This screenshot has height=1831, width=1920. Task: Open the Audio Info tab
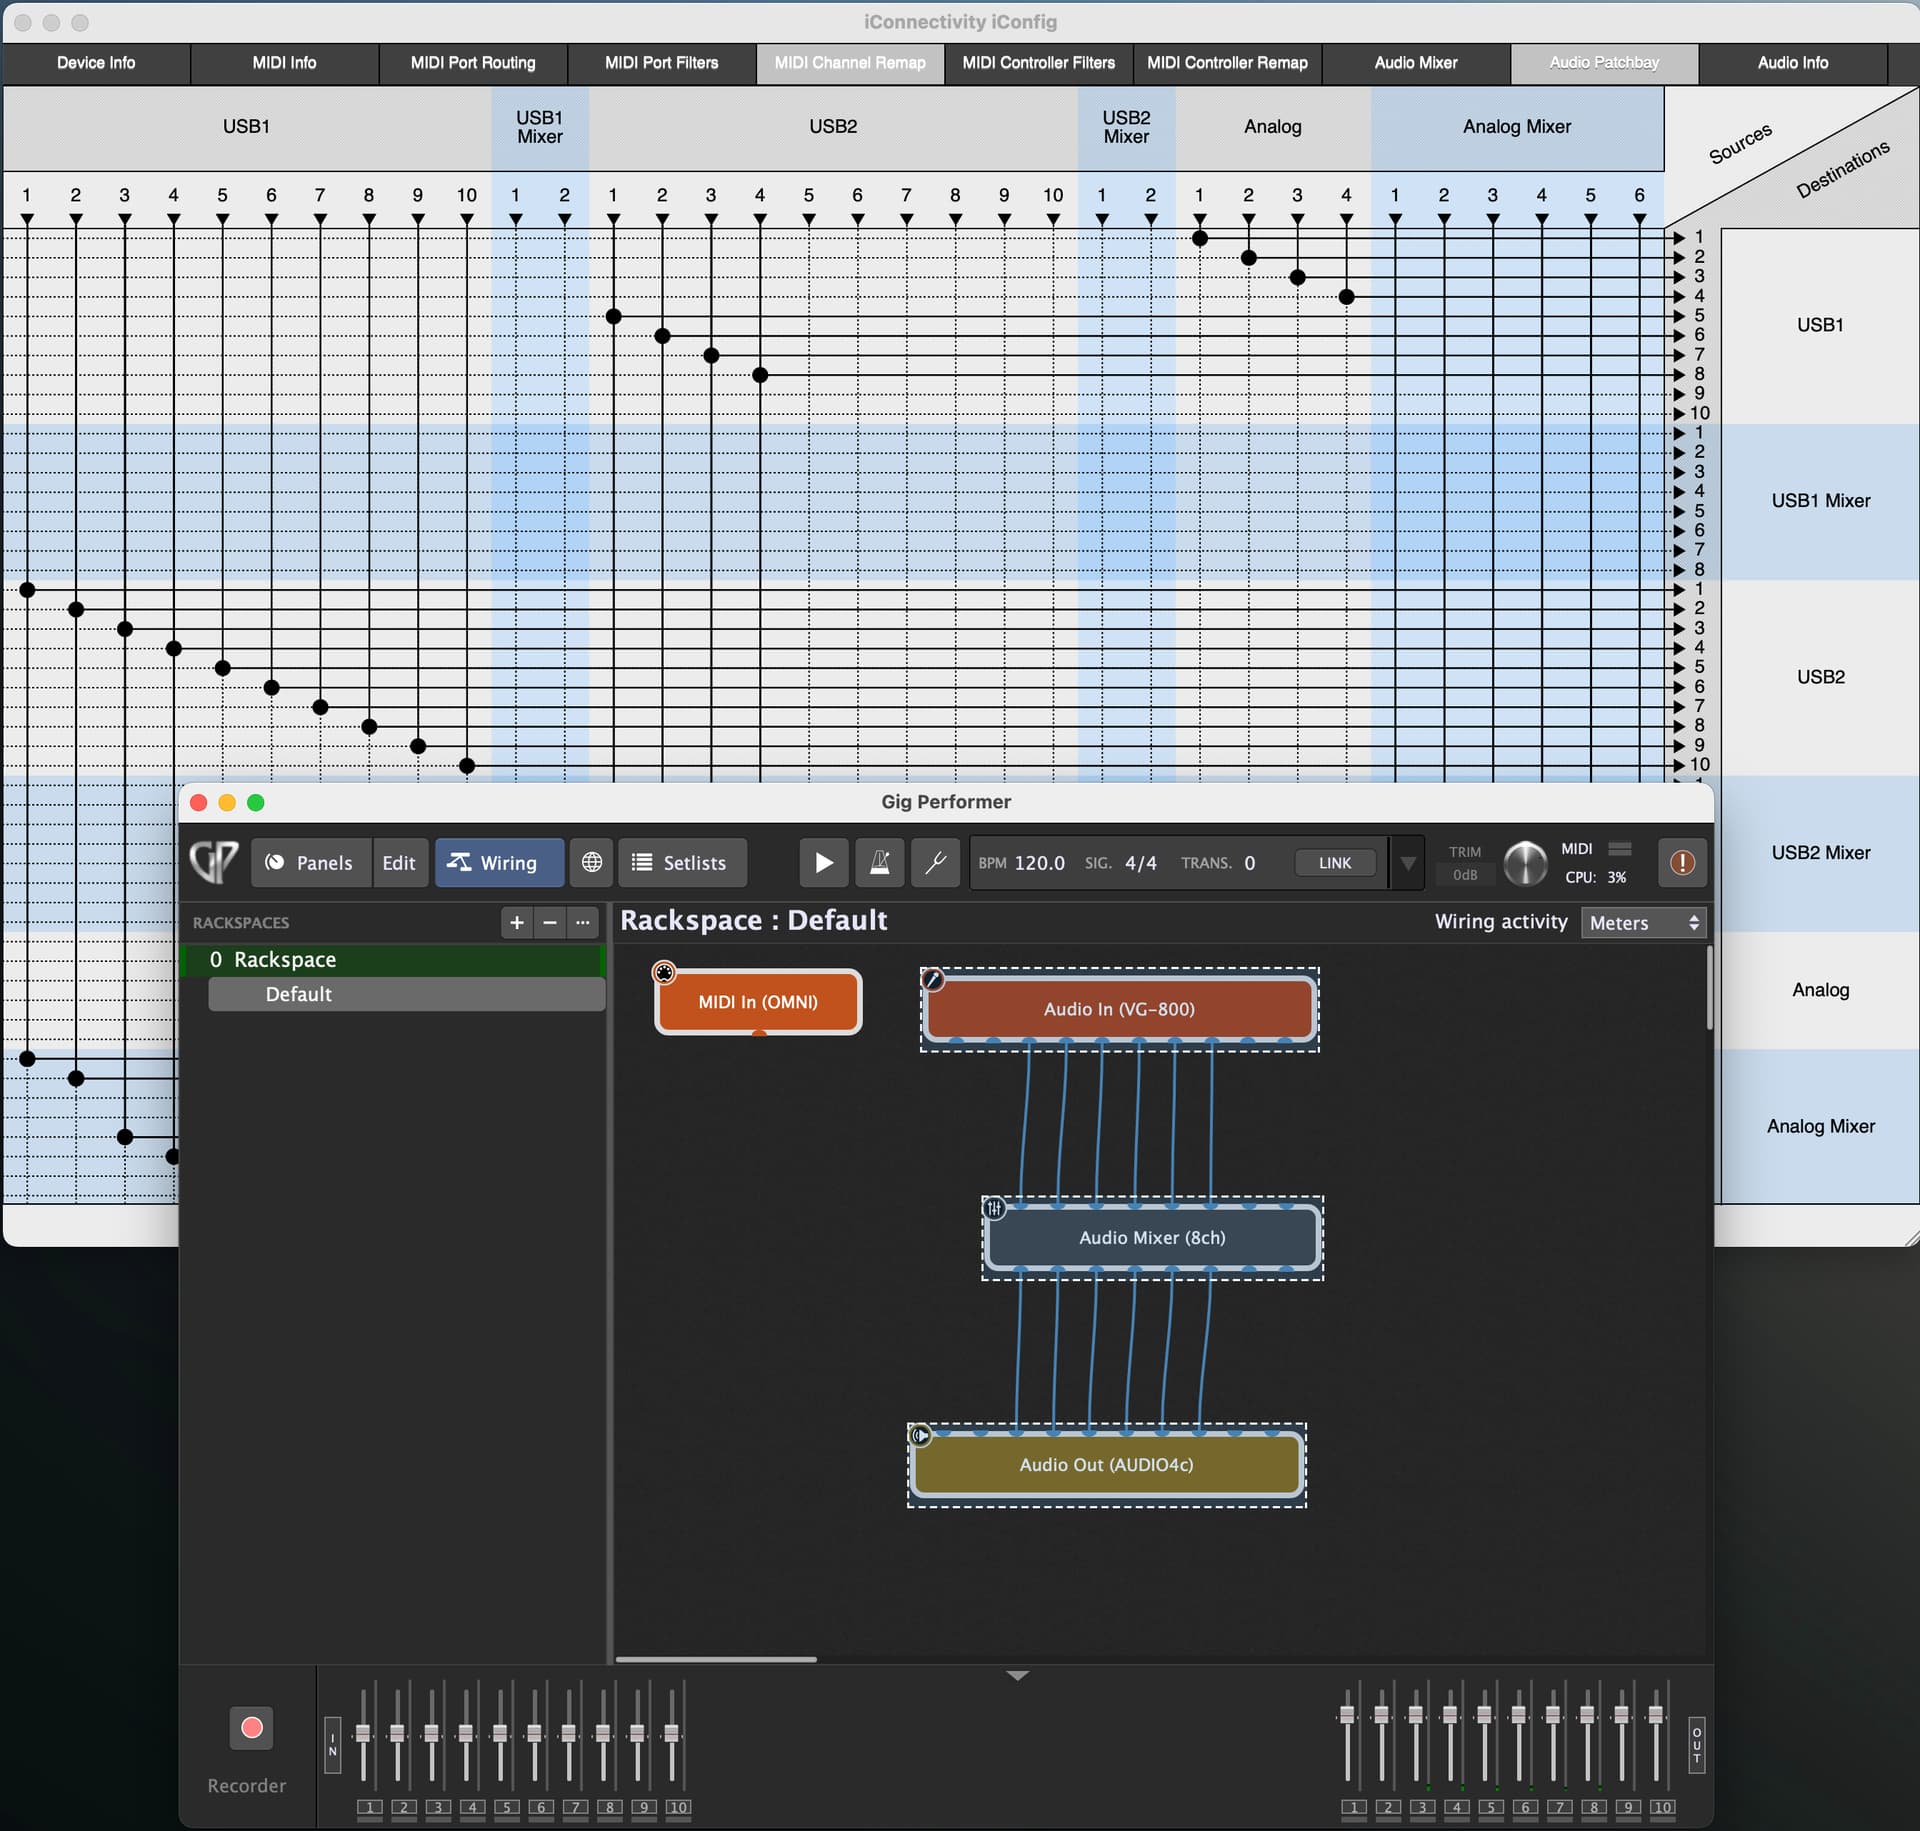pos(1792,63)
